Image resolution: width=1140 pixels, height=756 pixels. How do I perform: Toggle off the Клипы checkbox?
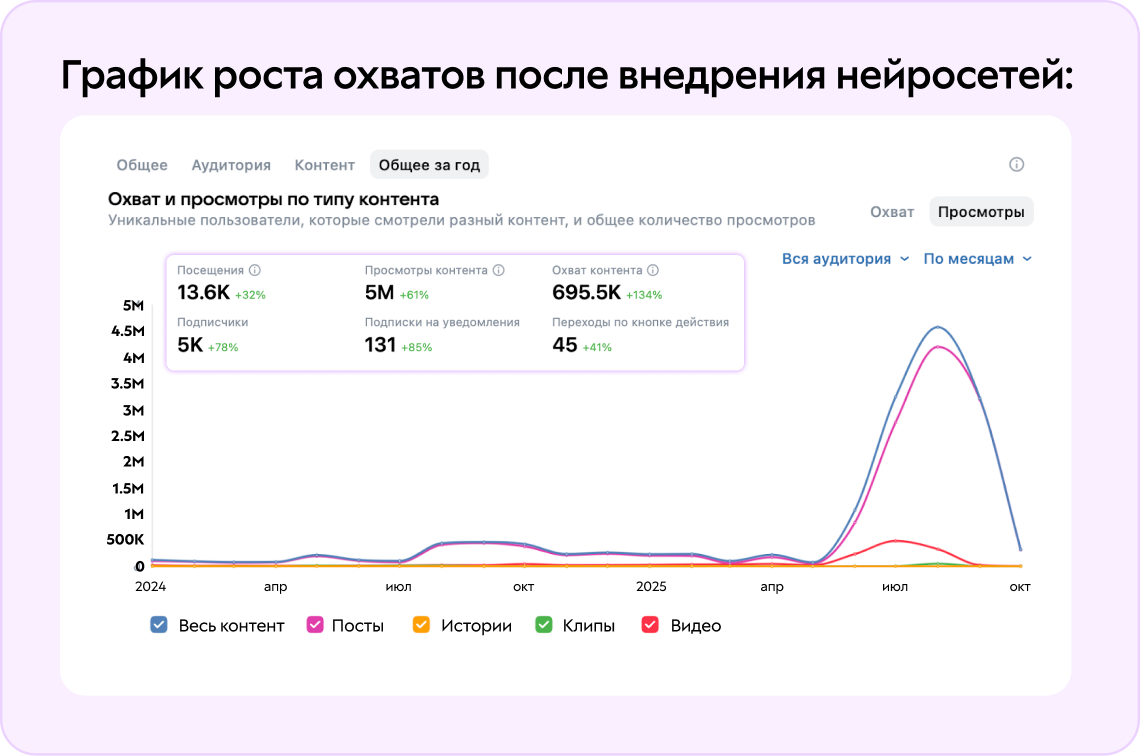tap(543, 625)
